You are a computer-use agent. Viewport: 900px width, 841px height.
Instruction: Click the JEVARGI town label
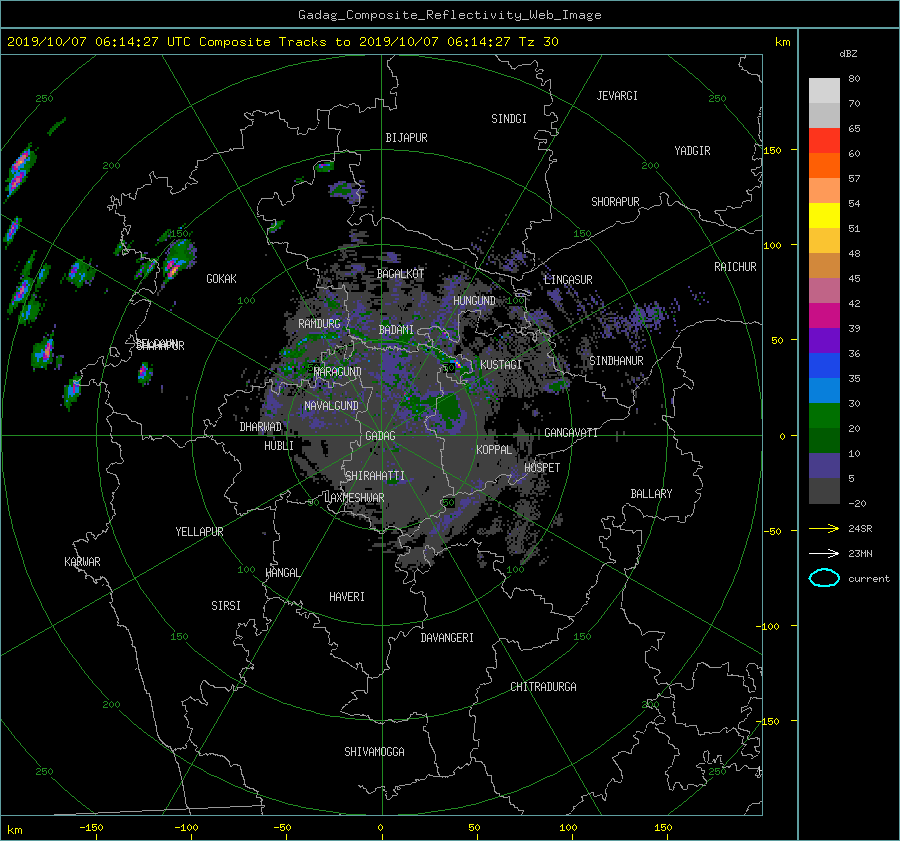point(617,96)
